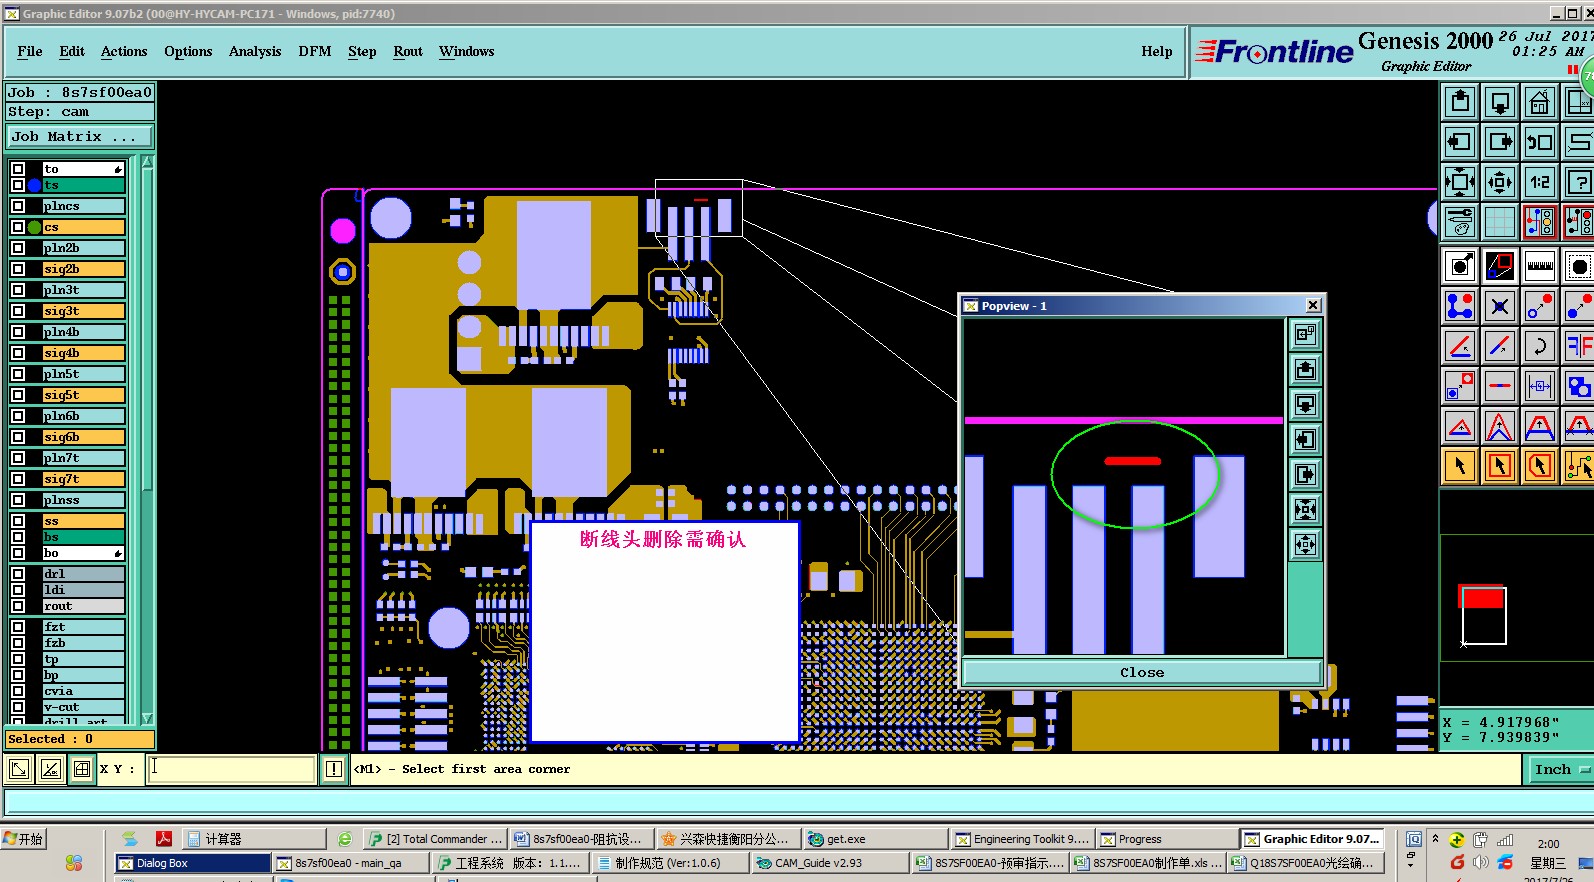Open the File menu
The width and height of the screenshot is (1594, 882).
point(30,51)
